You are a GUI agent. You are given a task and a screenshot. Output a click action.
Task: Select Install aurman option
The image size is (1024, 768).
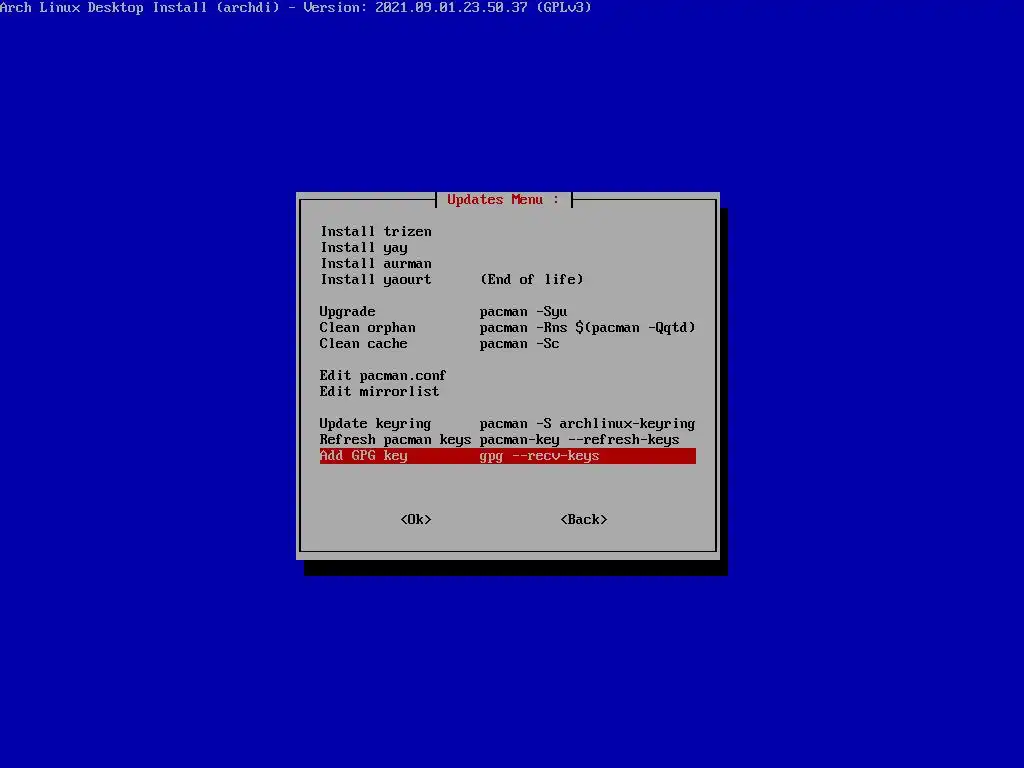[x=376, y=264]
